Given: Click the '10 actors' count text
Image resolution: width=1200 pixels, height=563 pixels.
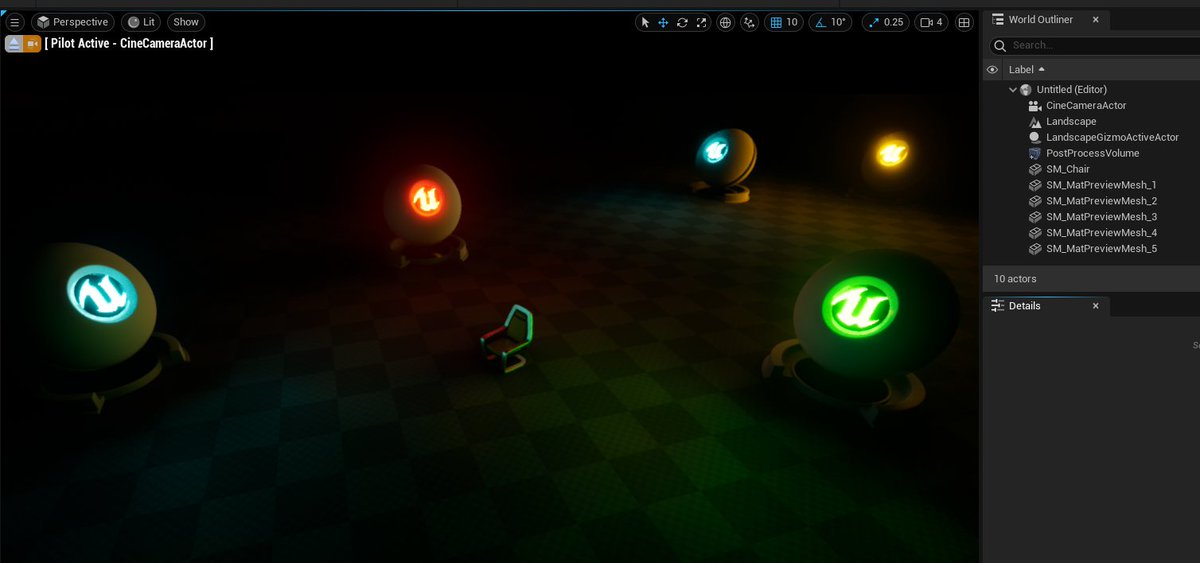Looking at the screenshot, I should (1015, 279).
